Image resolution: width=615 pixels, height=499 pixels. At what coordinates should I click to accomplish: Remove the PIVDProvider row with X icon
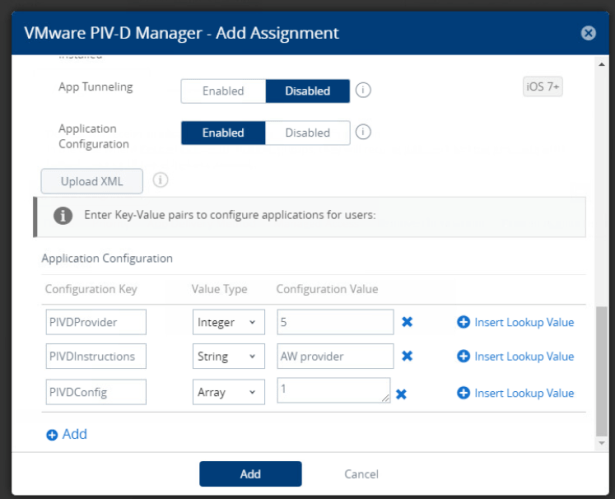(407, 322)
